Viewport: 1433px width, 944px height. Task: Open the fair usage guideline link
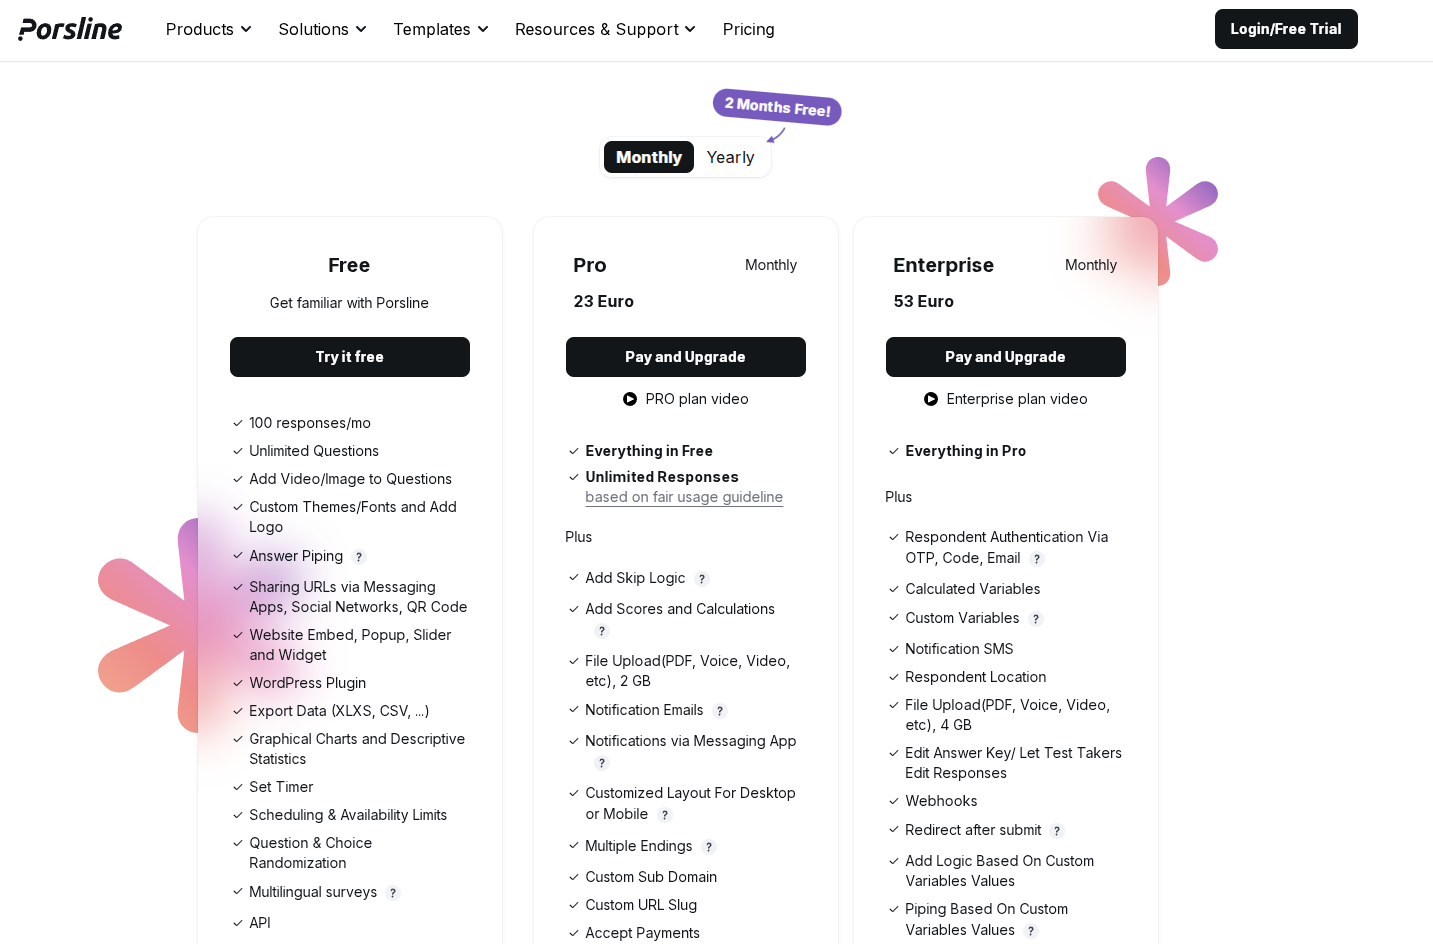coord(684,497)
